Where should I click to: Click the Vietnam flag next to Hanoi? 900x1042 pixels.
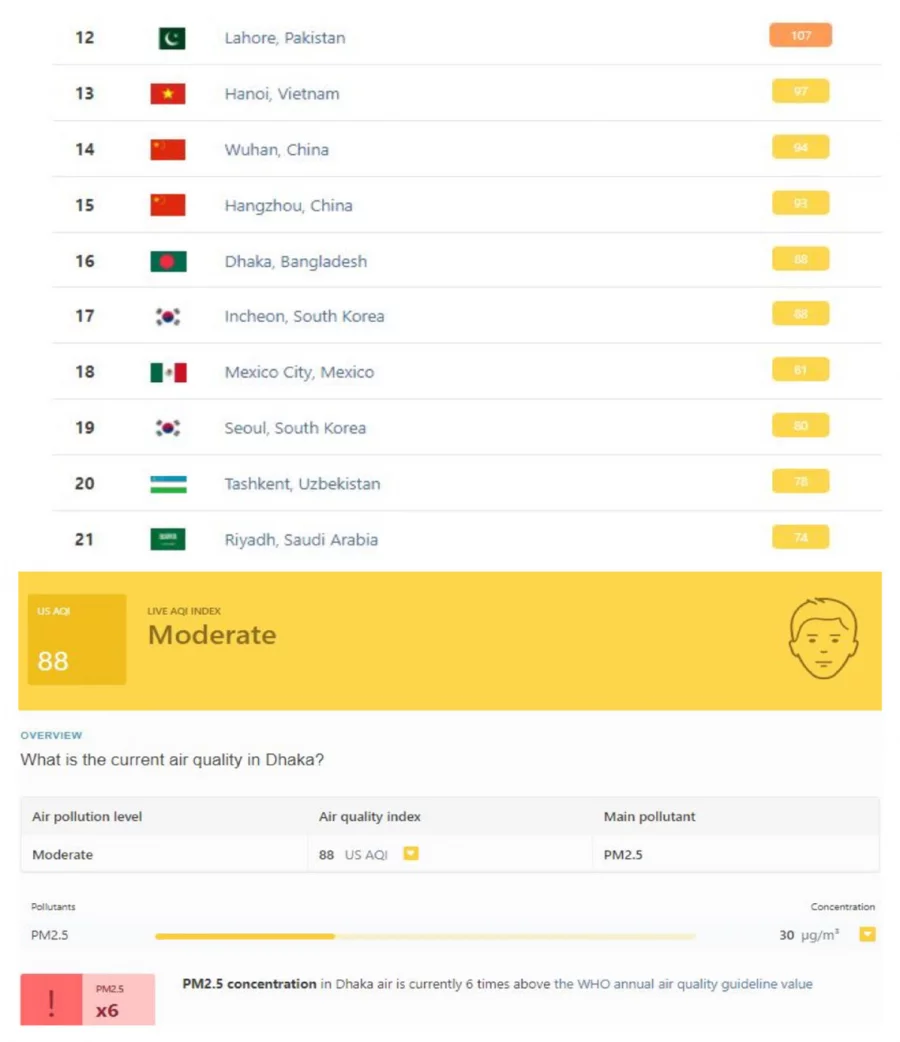tap(168, 94)
